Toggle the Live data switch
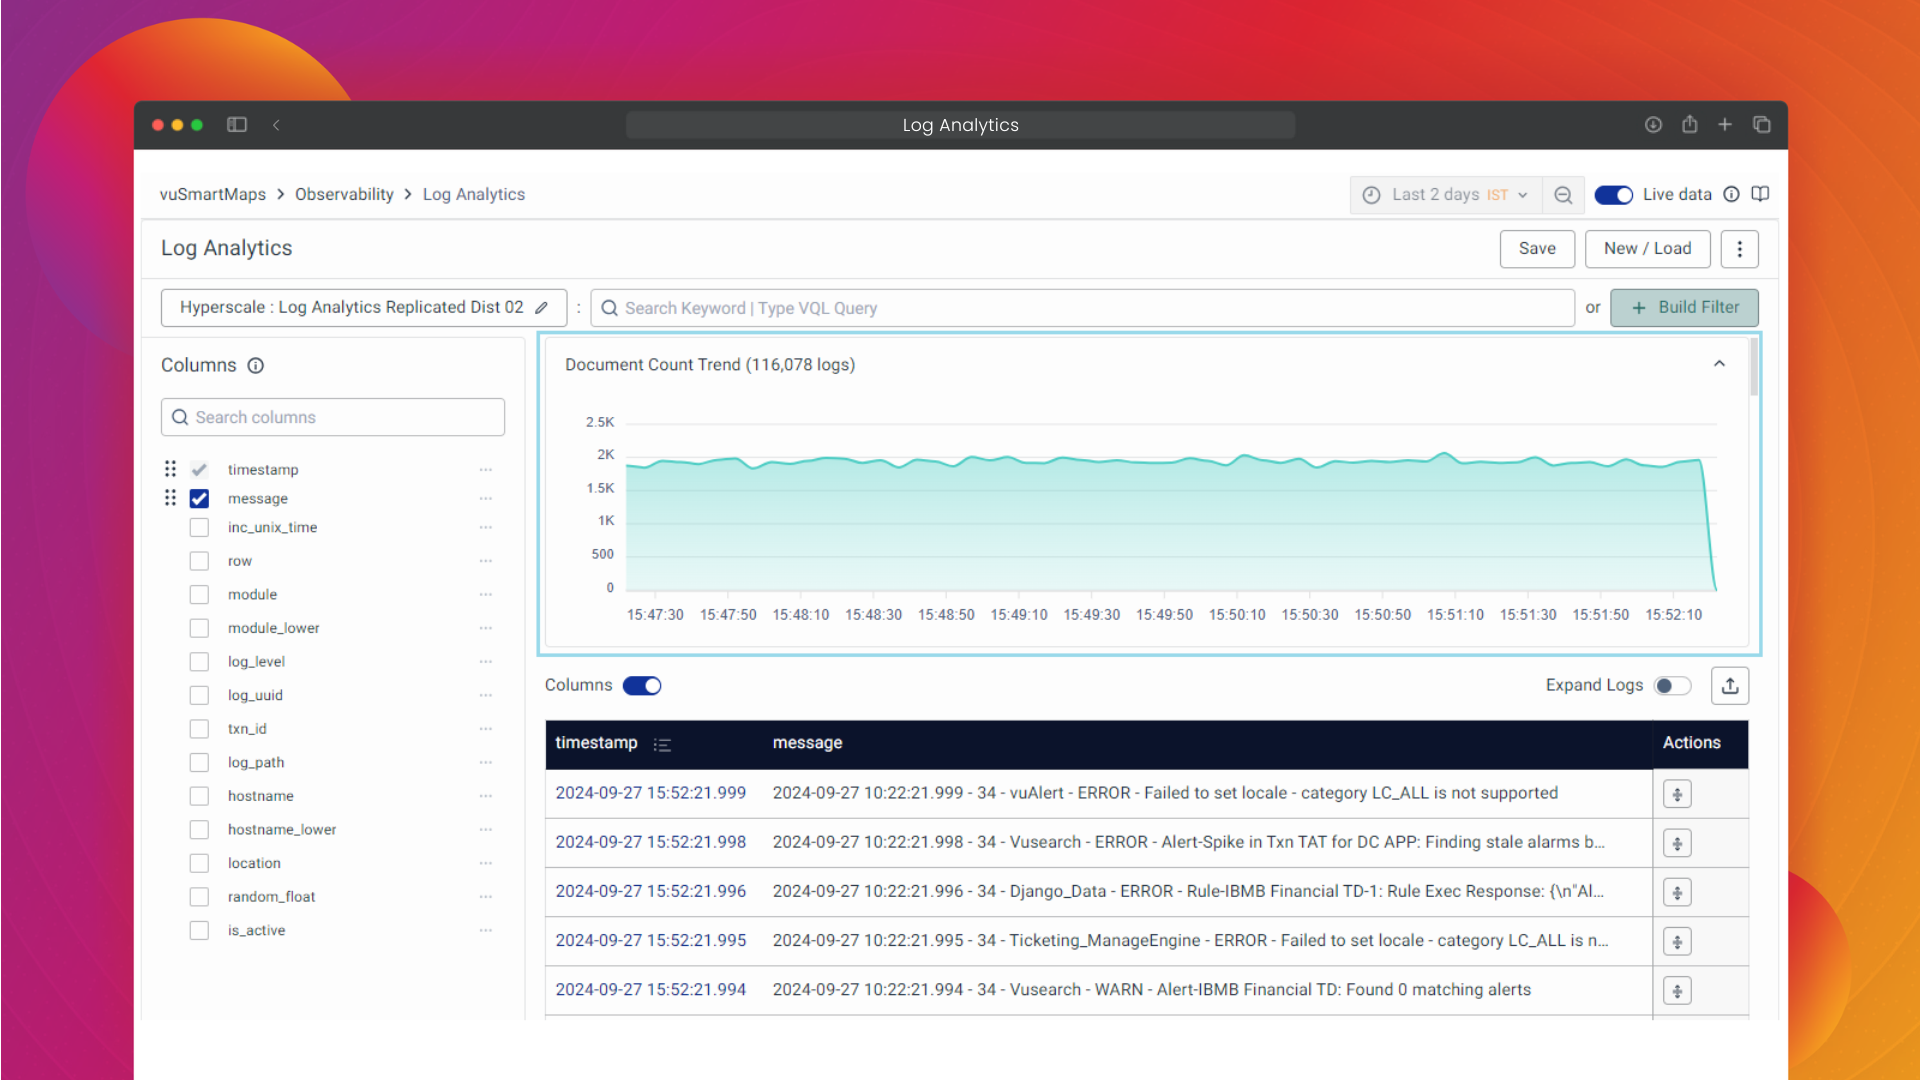This screenshot has width=1920, height=1080. (1613, 195)
